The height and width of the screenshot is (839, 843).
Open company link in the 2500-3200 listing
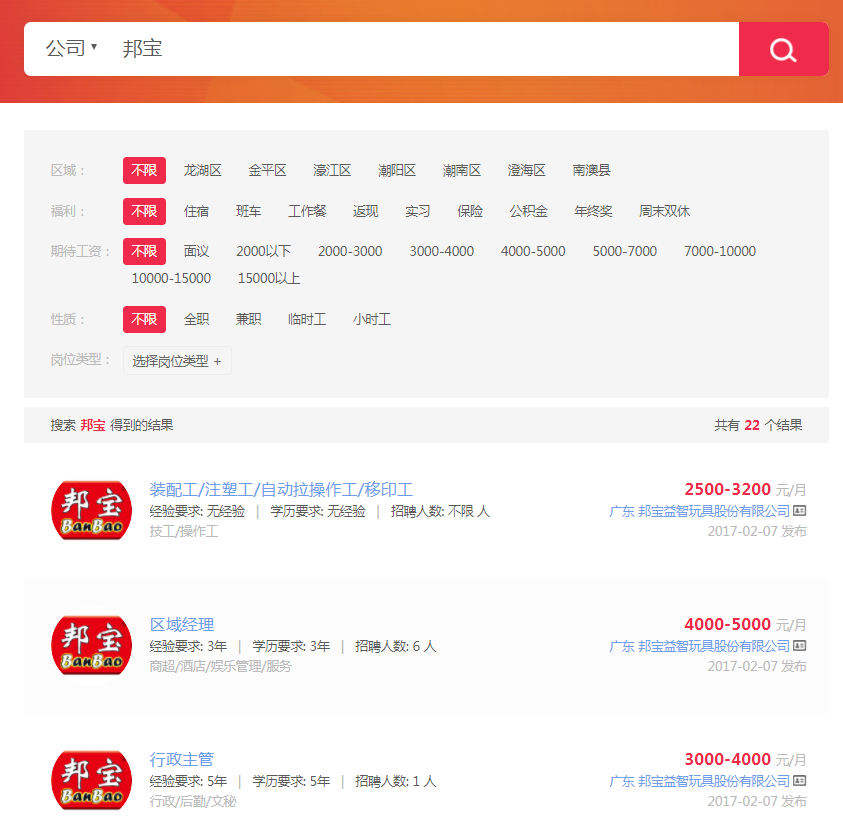[699, 511]
